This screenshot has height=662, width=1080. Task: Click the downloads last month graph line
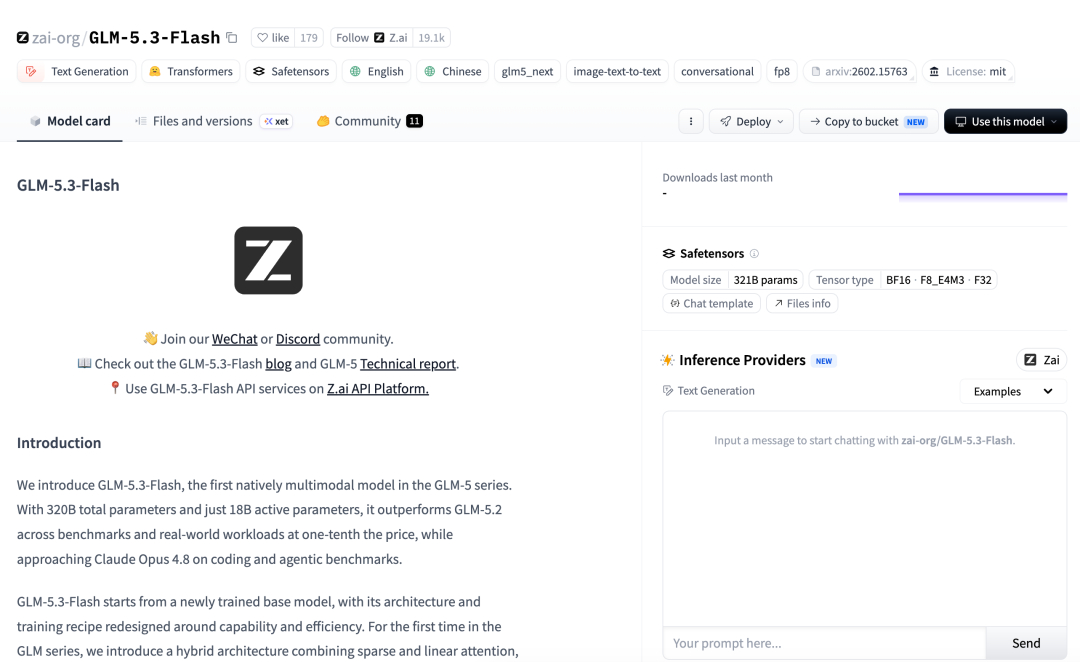pyautogui.click(x=983, y=195)
